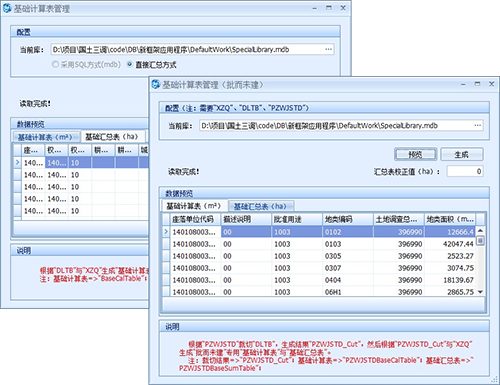Screen dimensions: 500x385
Task: Click the 地类面积 (m... column header
Action: coord(450,219)
